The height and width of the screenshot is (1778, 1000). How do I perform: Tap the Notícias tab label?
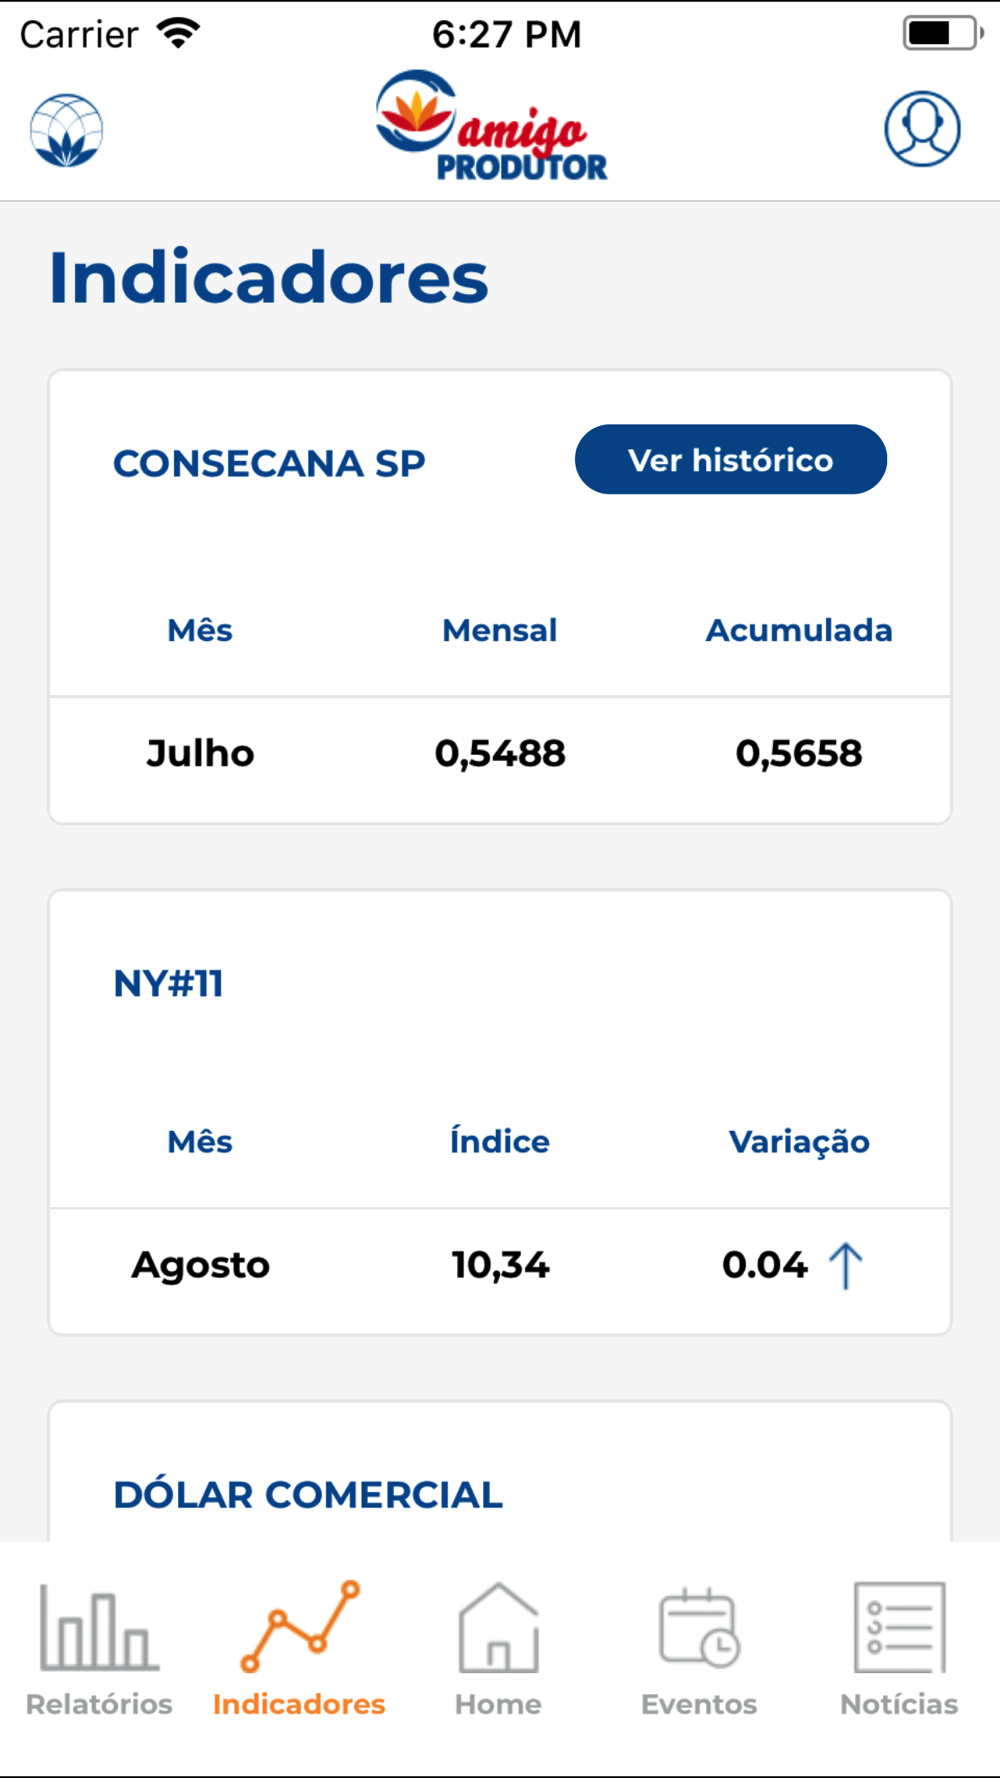coord(899,1704)
